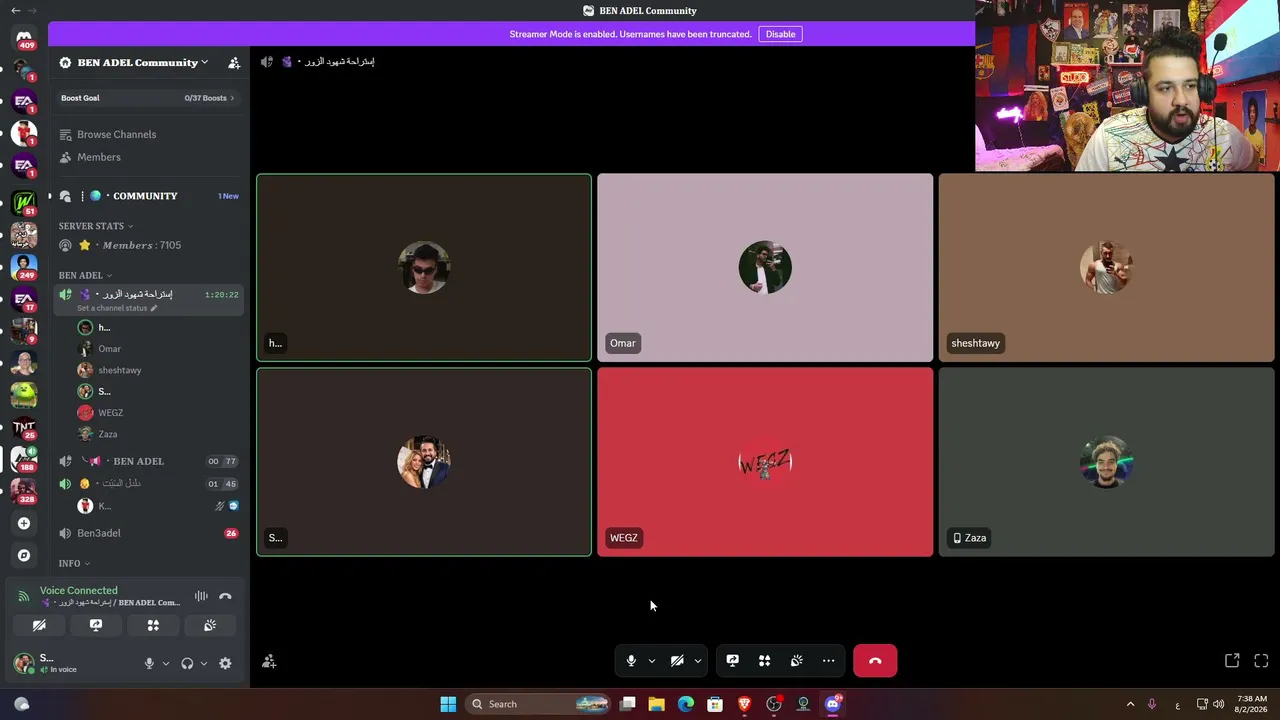Viewport: 1280px width, 720px height.
Task: Open Members: 7105 stats channel
Action: [148, 245]
